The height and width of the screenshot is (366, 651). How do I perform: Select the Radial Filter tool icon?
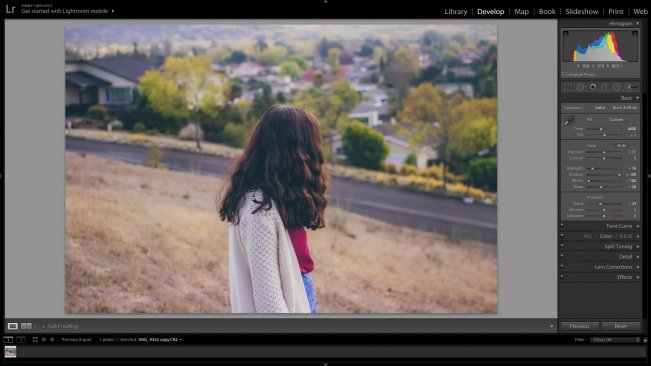pos(617,87)
